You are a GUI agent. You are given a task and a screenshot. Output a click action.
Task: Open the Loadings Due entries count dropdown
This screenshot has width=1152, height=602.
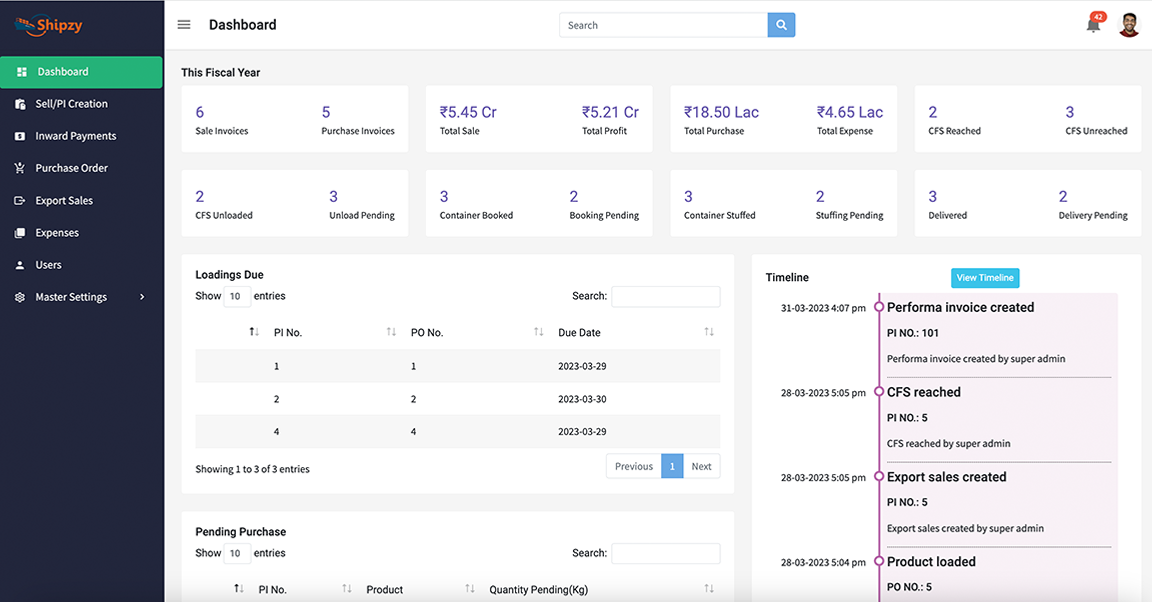click(x=237, y=296)
